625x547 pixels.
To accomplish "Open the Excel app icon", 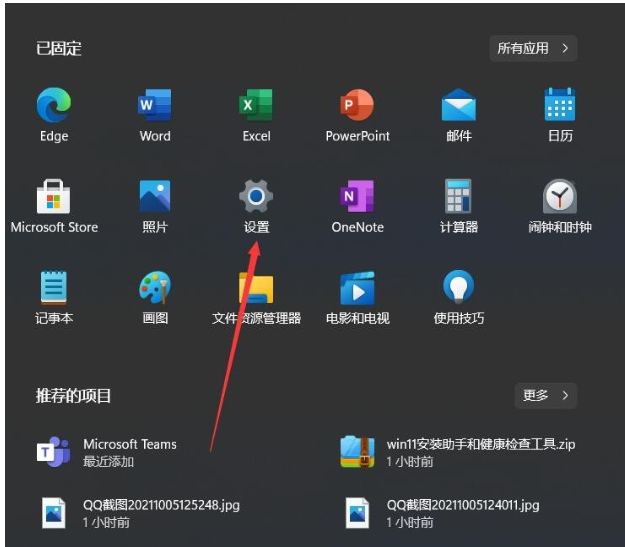I will [256, 105].
